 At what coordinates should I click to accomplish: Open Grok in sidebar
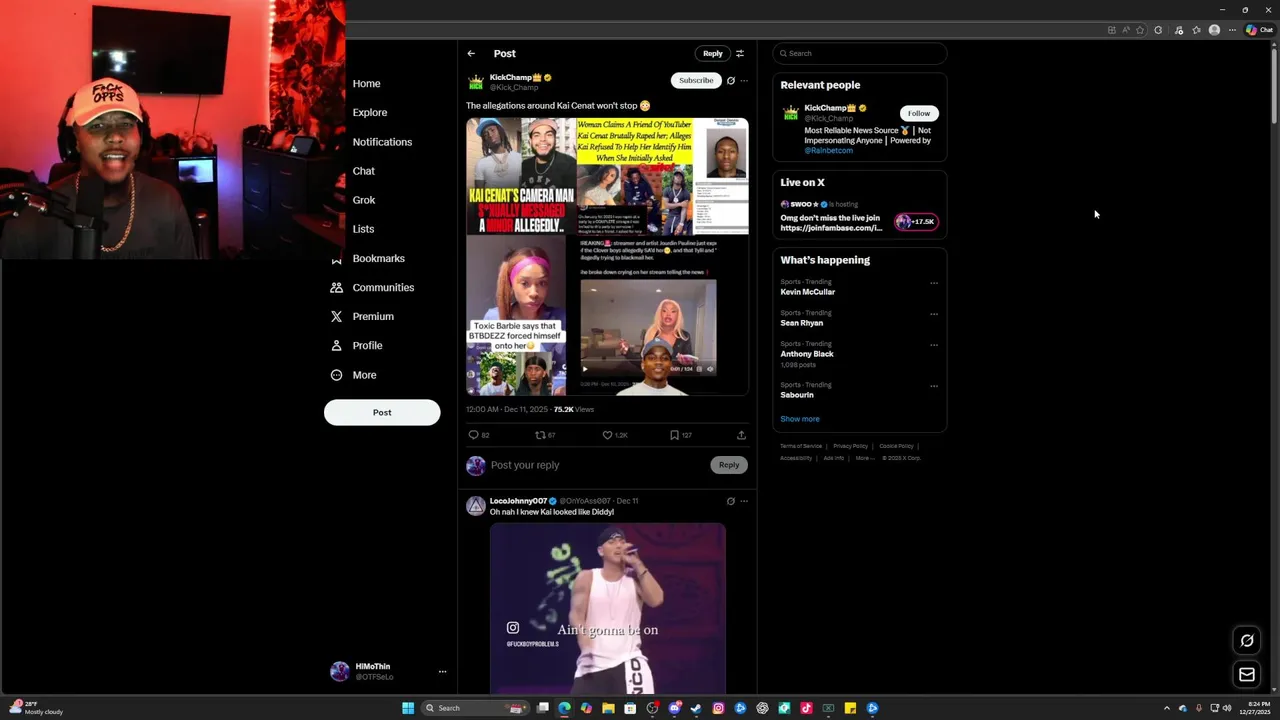point(364,200)
